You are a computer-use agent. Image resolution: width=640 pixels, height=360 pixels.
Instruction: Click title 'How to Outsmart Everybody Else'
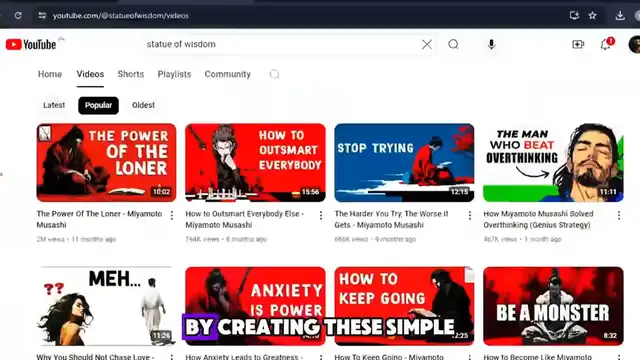(244, 219)
